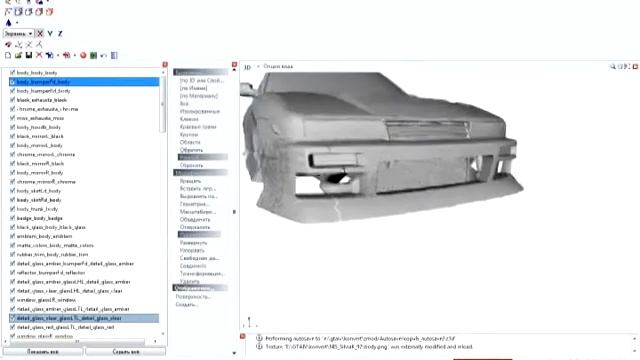Open the dropdown arrow beside the droplet icon

(x=17, y=23)
